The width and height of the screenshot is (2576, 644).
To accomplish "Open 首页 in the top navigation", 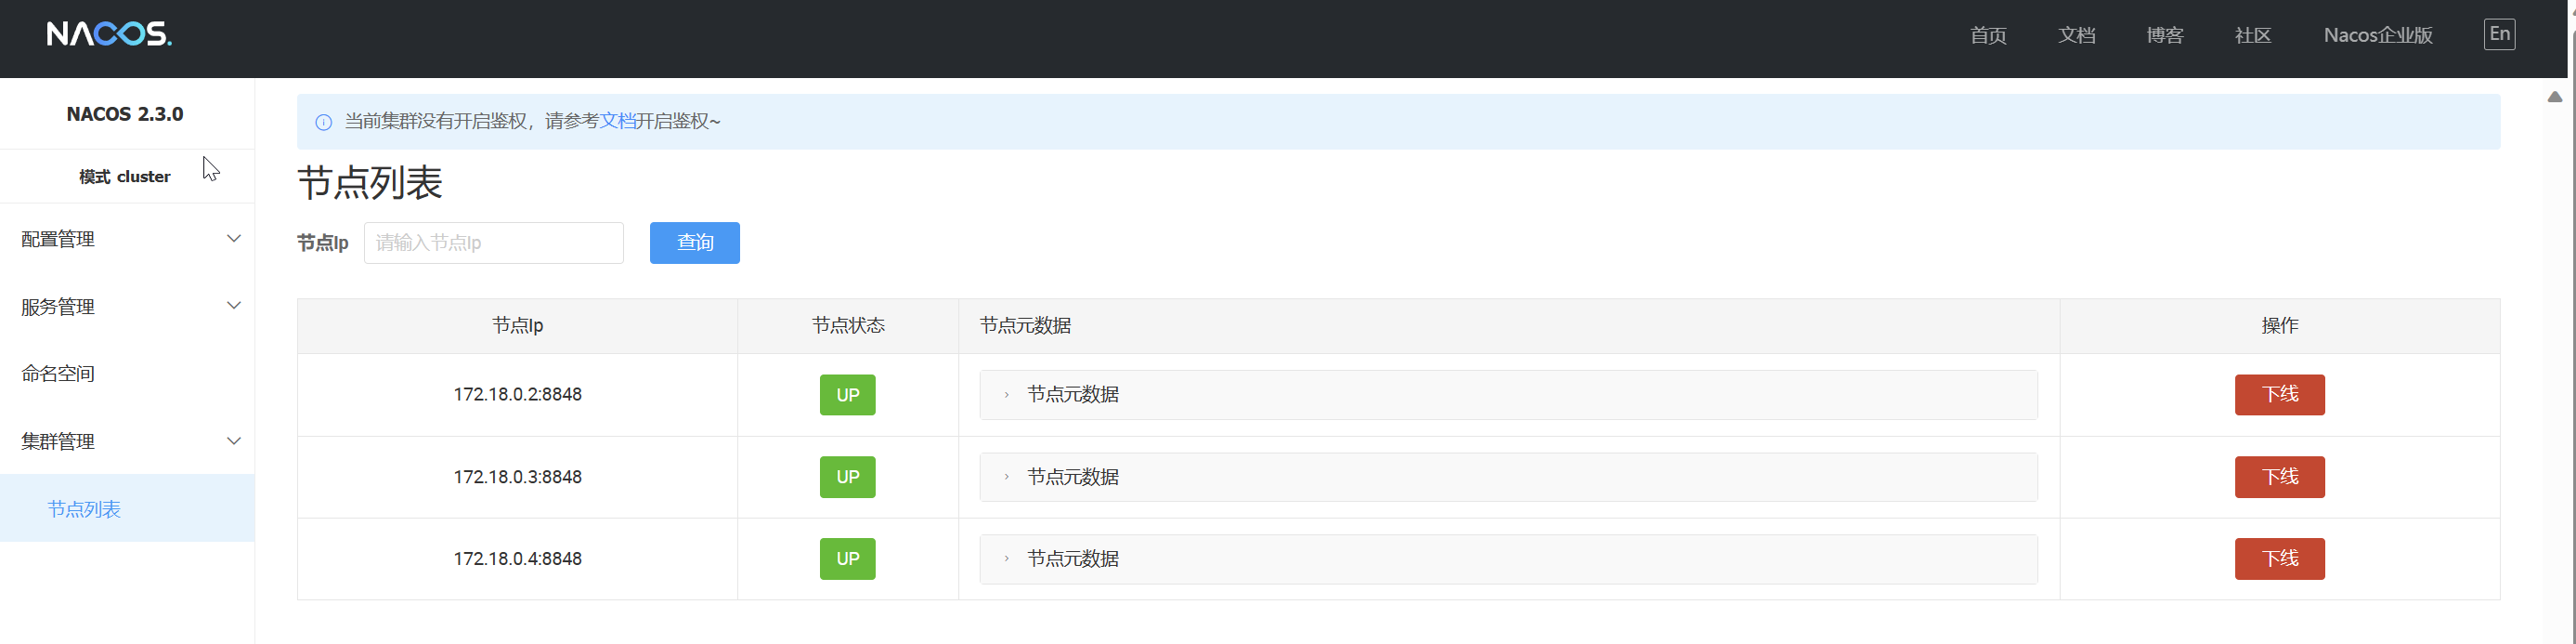I will (x=1988, y=35).
